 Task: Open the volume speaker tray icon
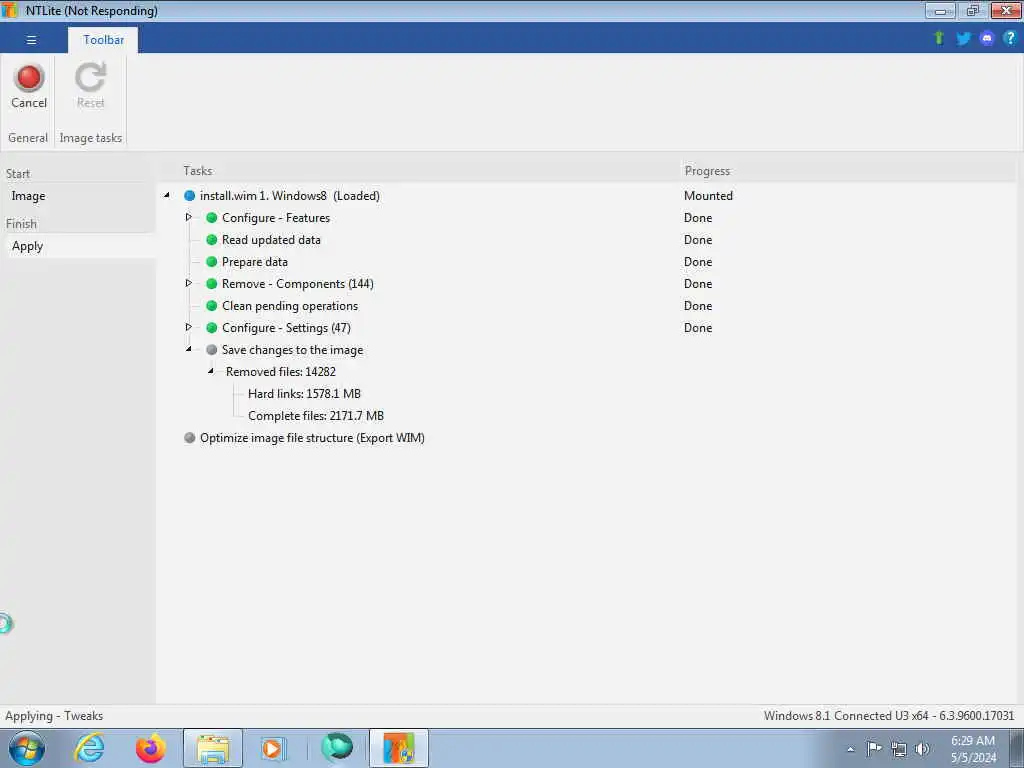(x=922, y=749)
